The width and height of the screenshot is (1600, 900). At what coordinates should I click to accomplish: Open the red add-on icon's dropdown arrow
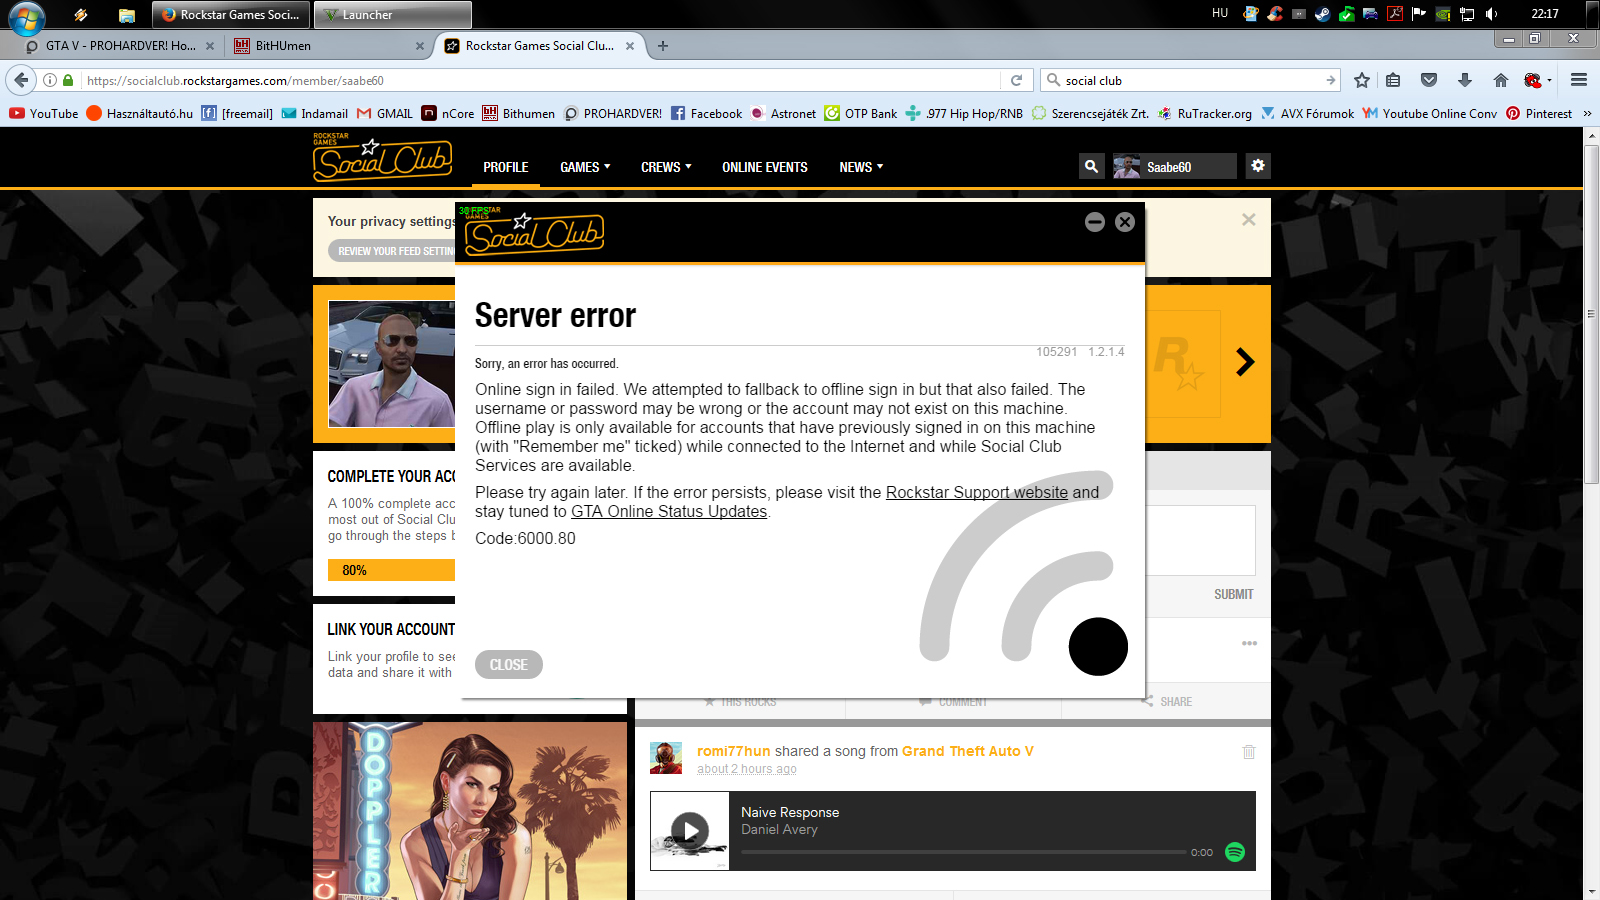click(1549, 81)
